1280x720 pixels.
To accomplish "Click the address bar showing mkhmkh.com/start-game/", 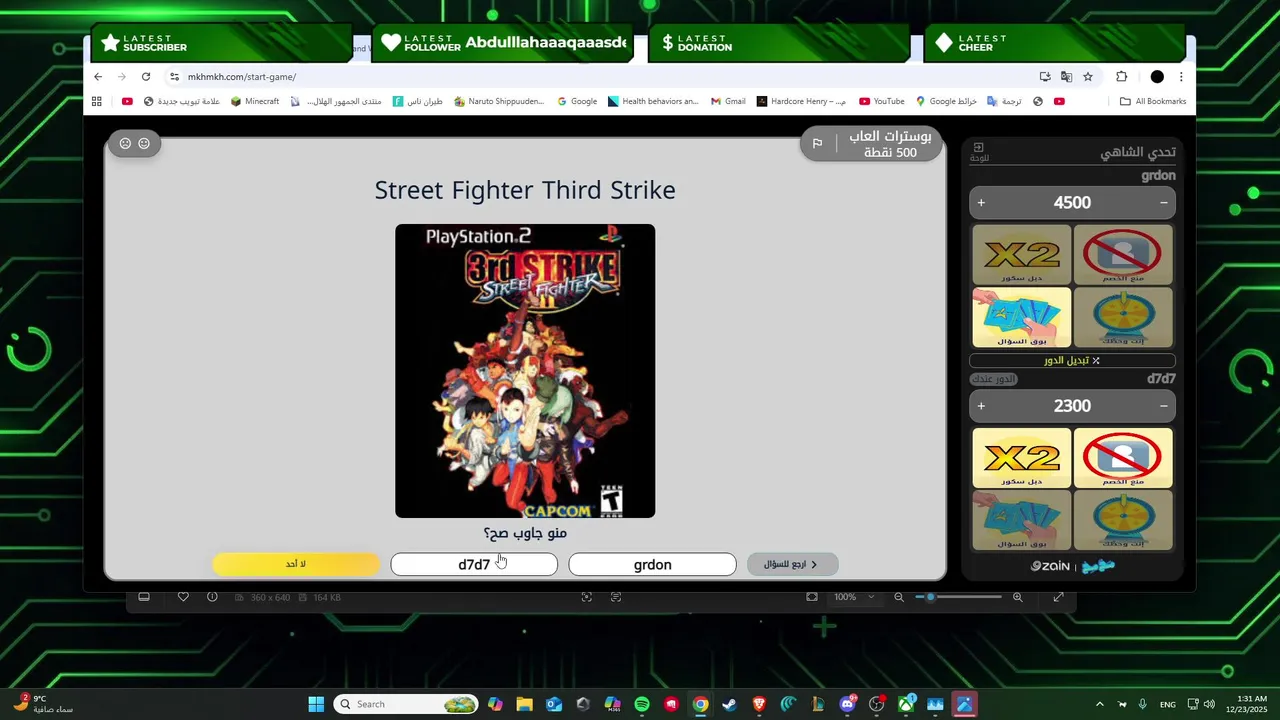I will (600, 77).
